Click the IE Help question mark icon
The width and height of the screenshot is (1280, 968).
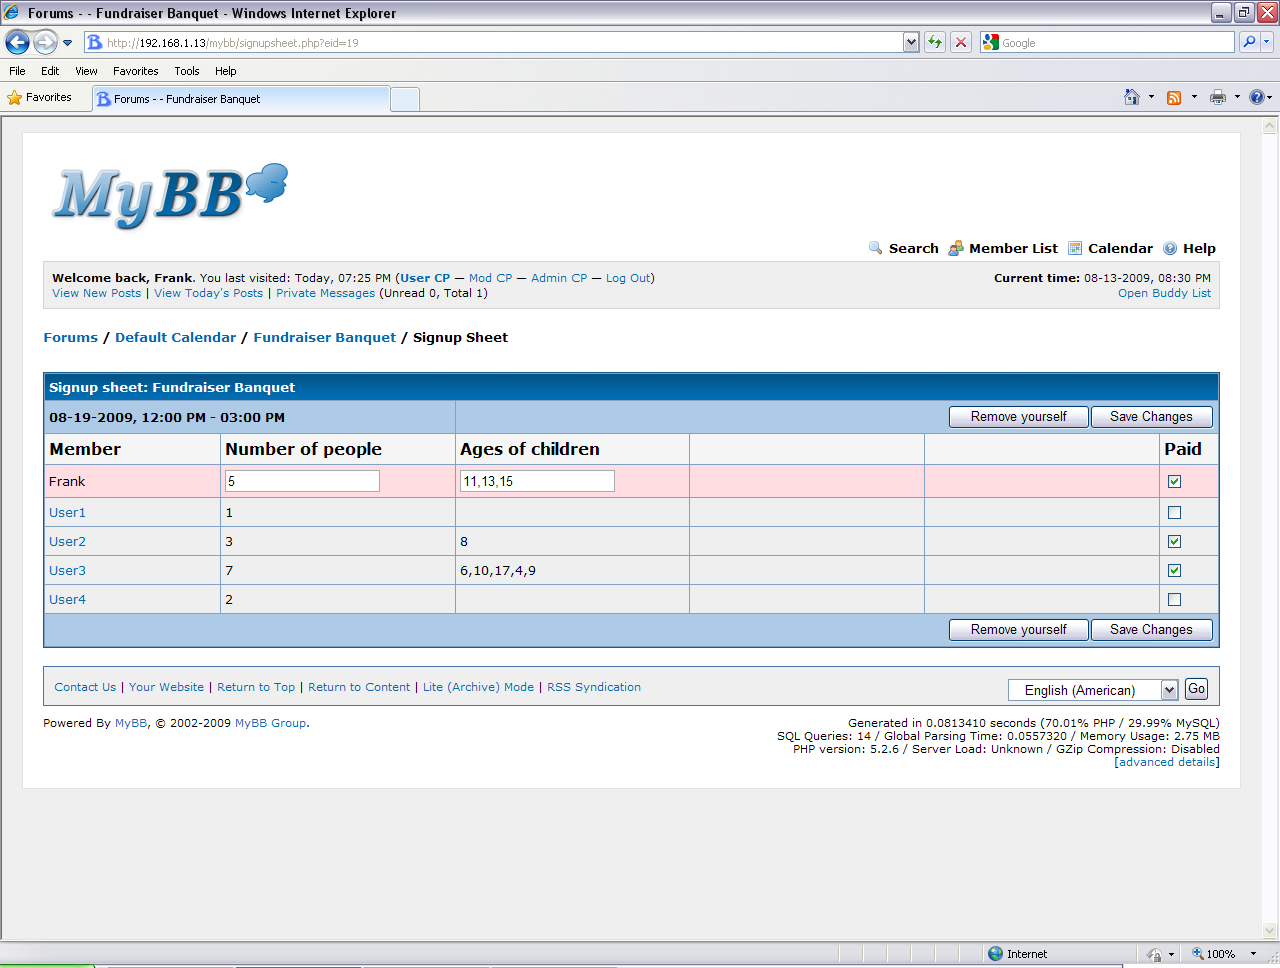(1257, 97)
